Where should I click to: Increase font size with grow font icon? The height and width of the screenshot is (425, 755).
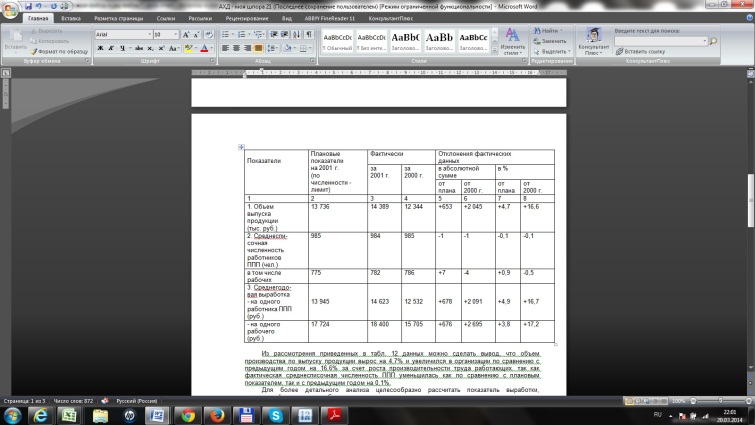pos(186,35)
